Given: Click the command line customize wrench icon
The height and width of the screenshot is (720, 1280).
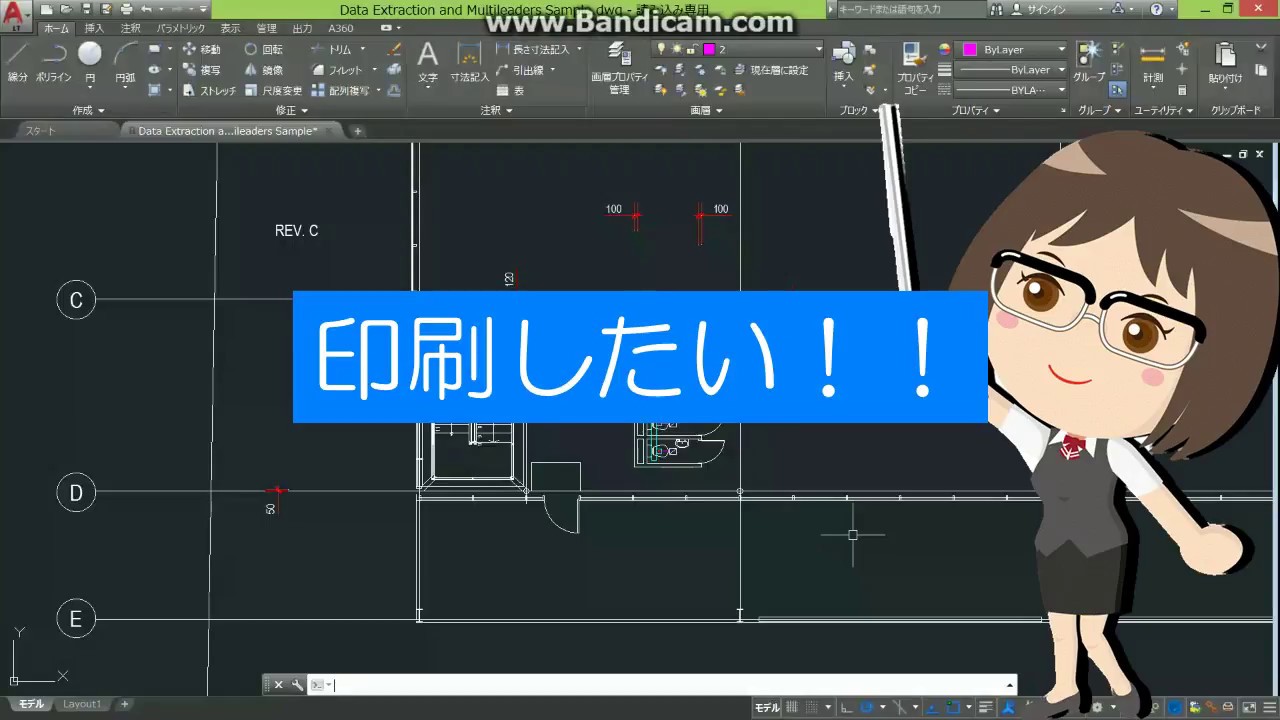Looking at the screenshot, I should click(297, 685).
